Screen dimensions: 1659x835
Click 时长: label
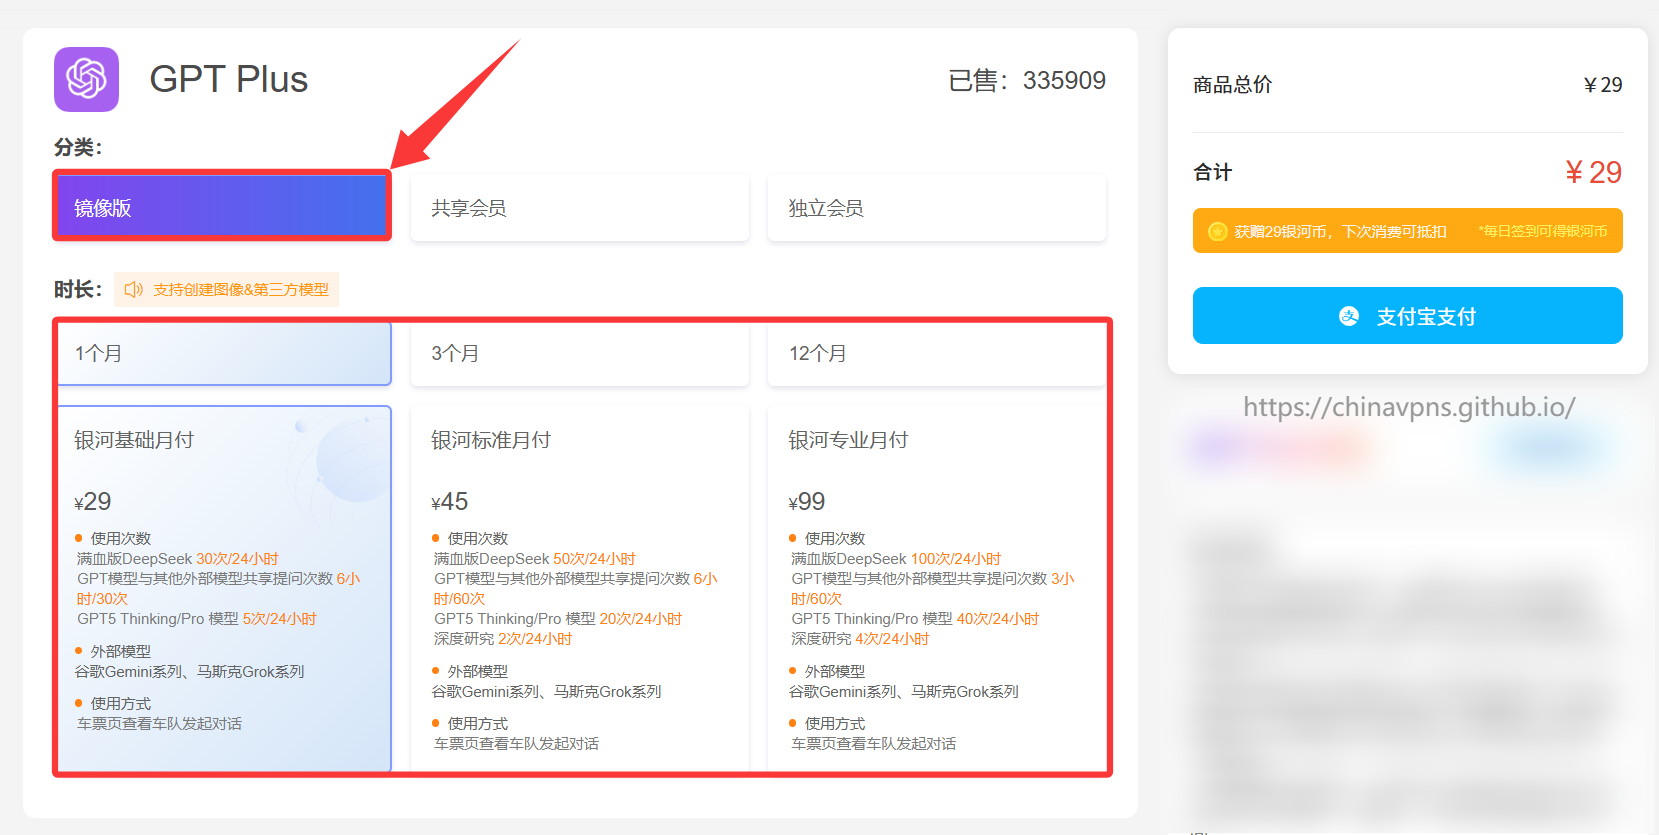tap(78, 289)
